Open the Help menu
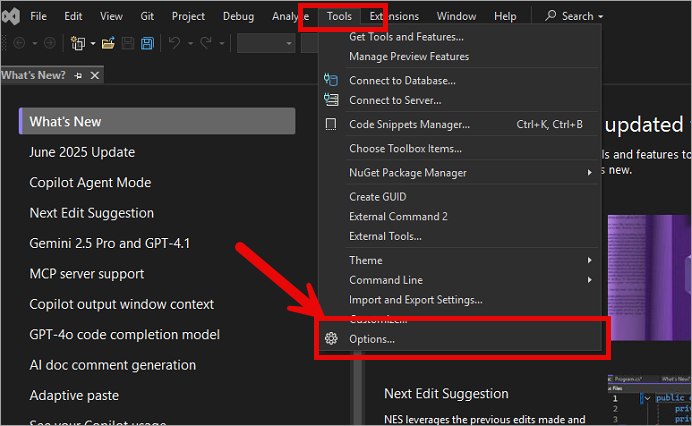 (x=505, y=16)
